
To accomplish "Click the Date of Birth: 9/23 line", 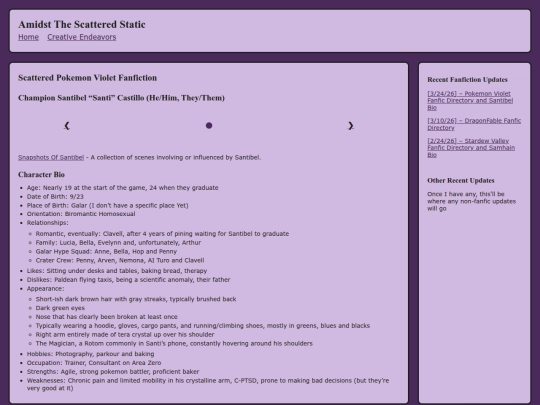I will 55,197.
